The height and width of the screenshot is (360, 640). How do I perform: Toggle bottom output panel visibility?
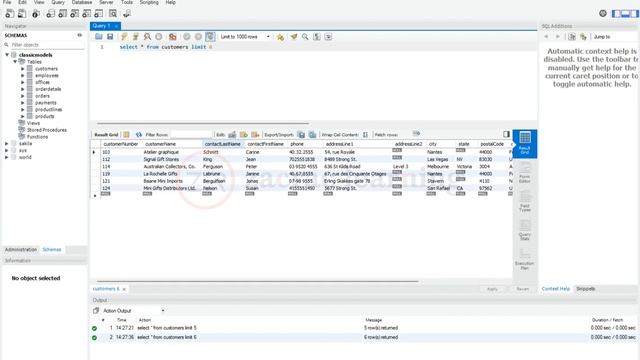pyautogui.click(x=625, y=13)
